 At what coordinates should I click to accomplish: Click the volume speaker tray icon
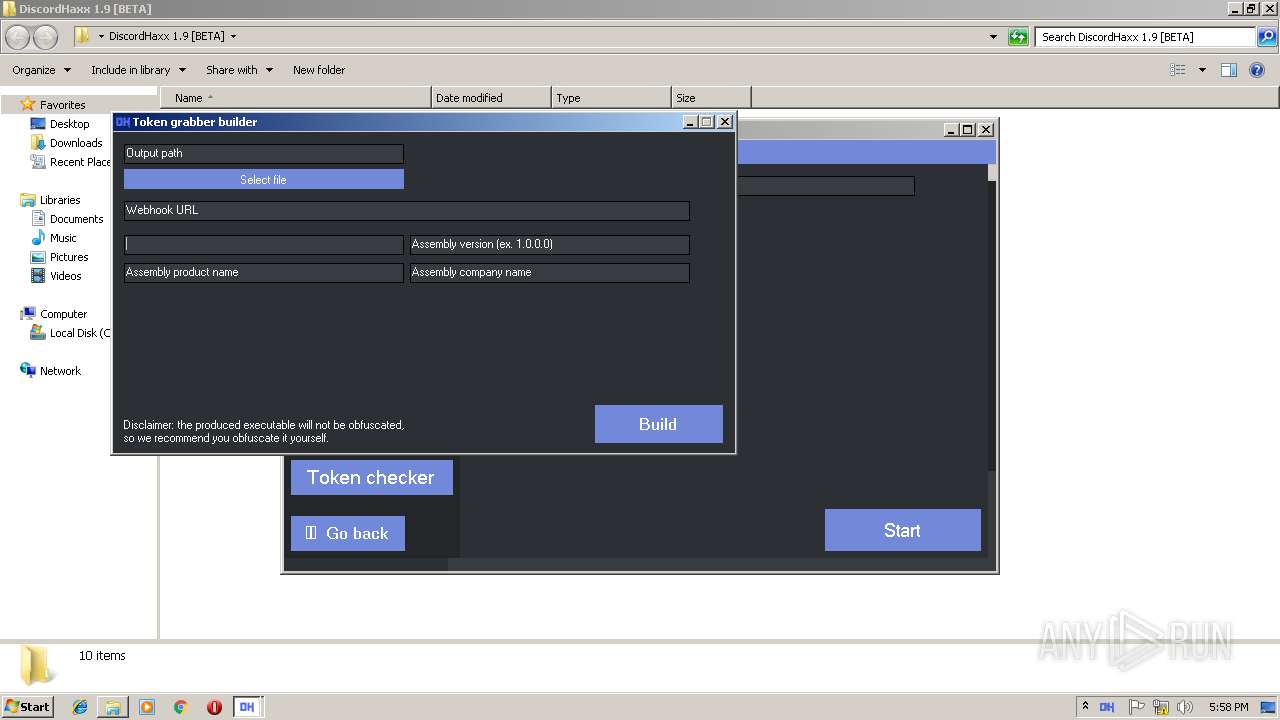tap(1185, 707)
